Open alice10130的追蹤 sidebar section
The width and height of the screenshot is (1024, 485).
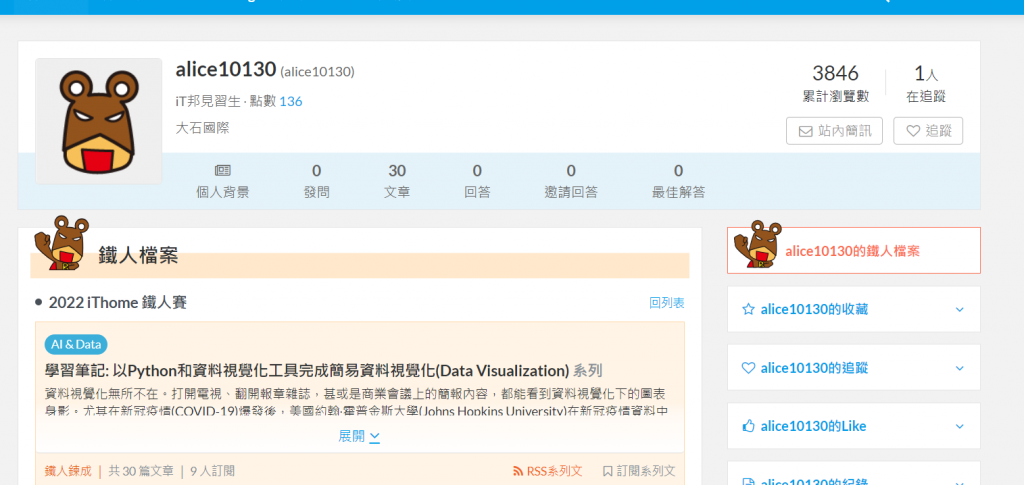click(854, 368)
